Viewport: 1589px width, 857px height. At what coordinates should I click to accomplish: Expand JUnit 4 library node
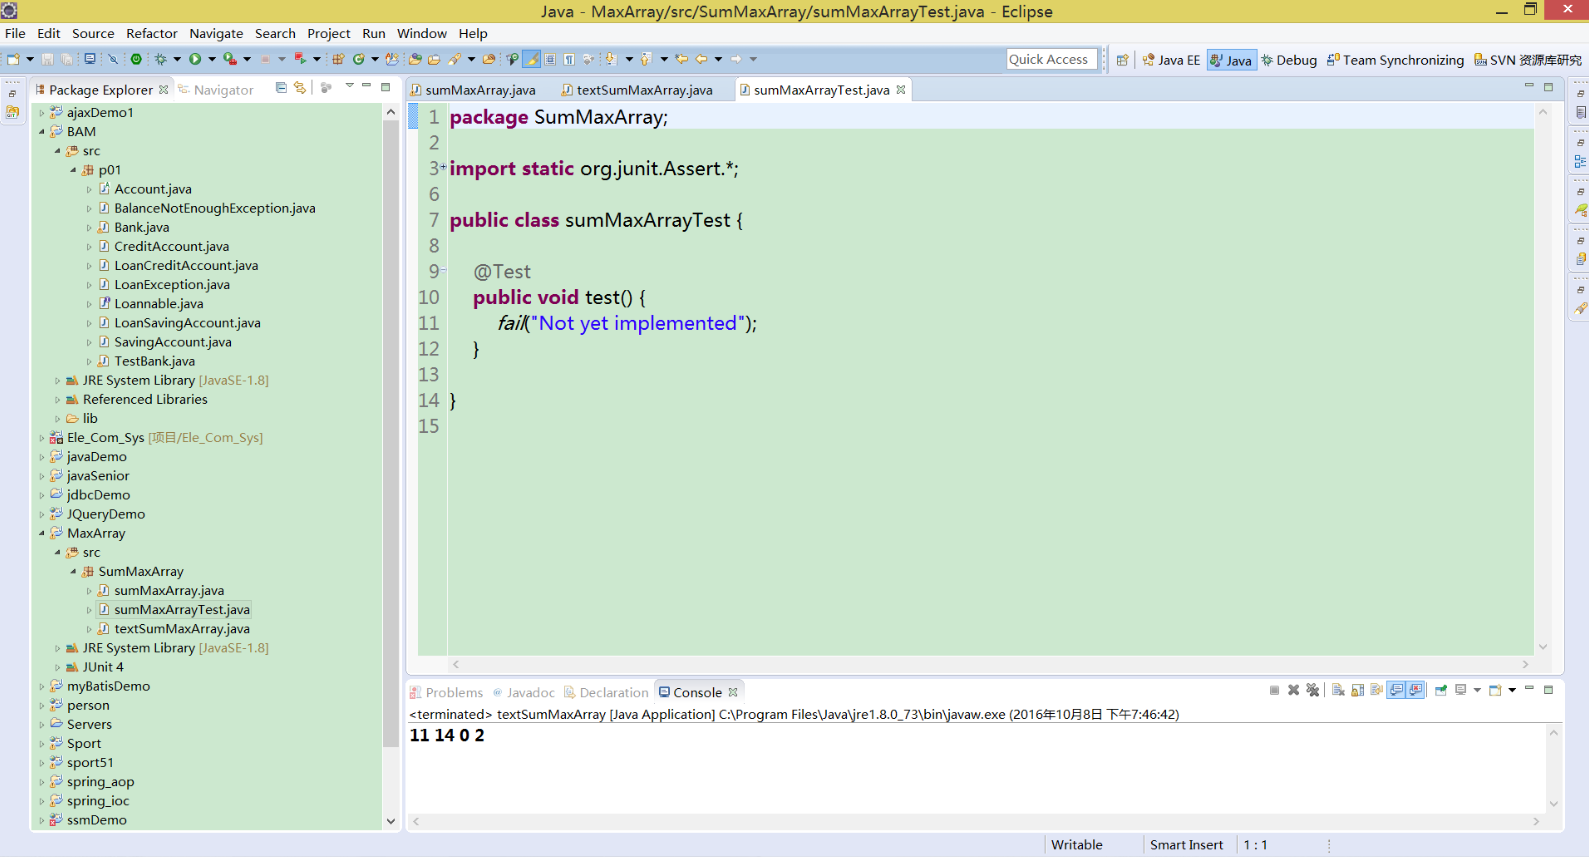tap(58, 667)
